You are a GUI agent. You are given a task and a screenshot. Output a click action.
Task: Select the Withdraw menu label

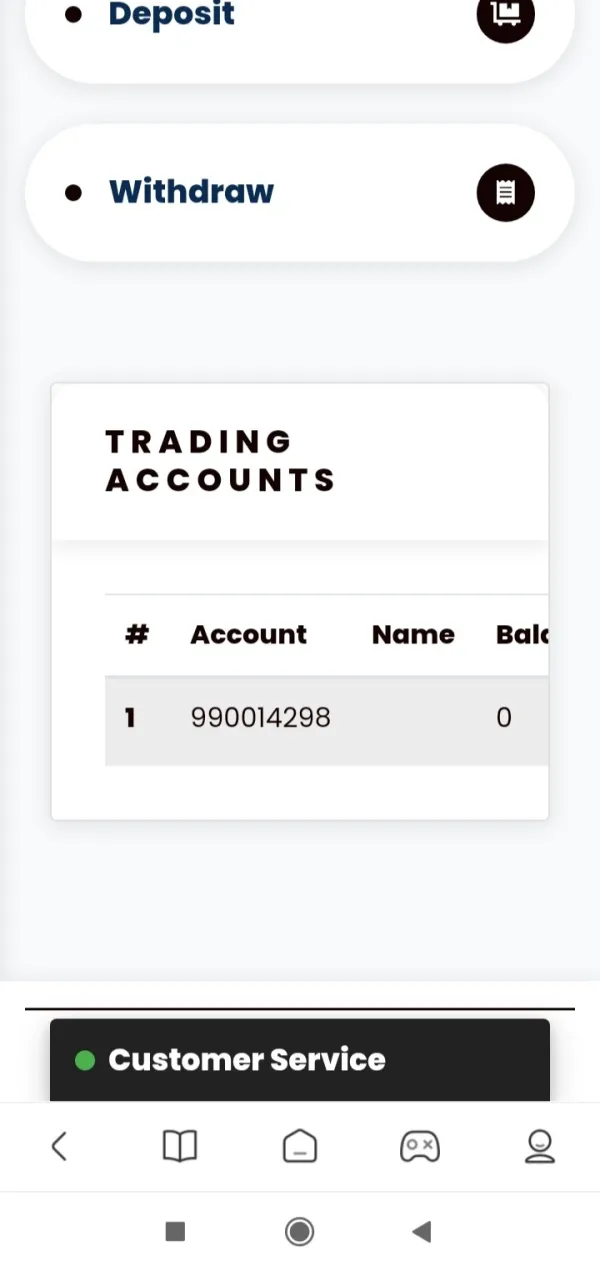(191, 192)
